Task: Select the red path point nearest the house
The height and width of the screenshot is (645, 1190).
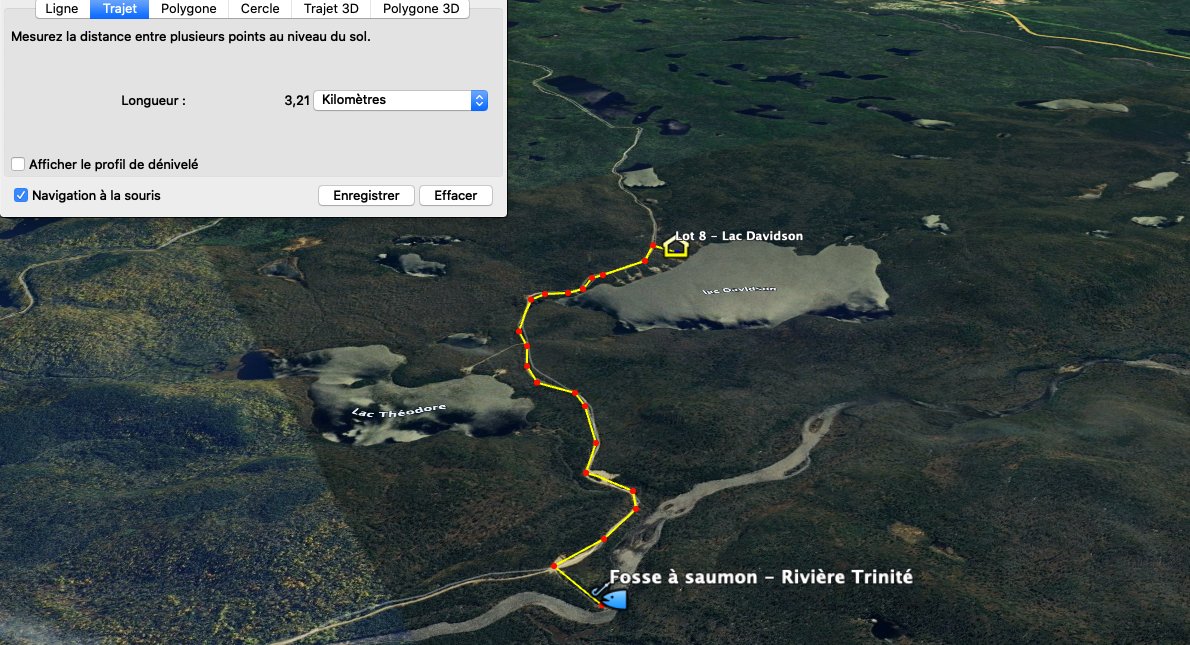Action: click(652, 246)
